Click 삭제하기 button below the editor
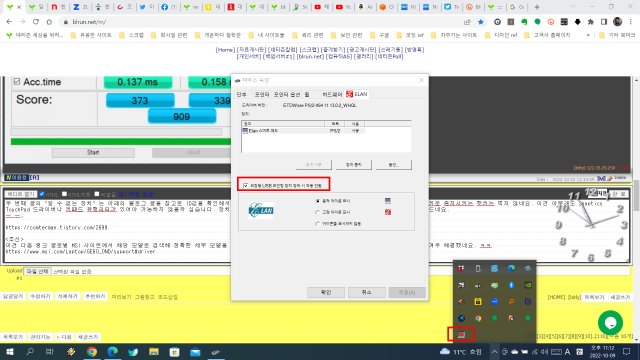 tap(67, 296)
